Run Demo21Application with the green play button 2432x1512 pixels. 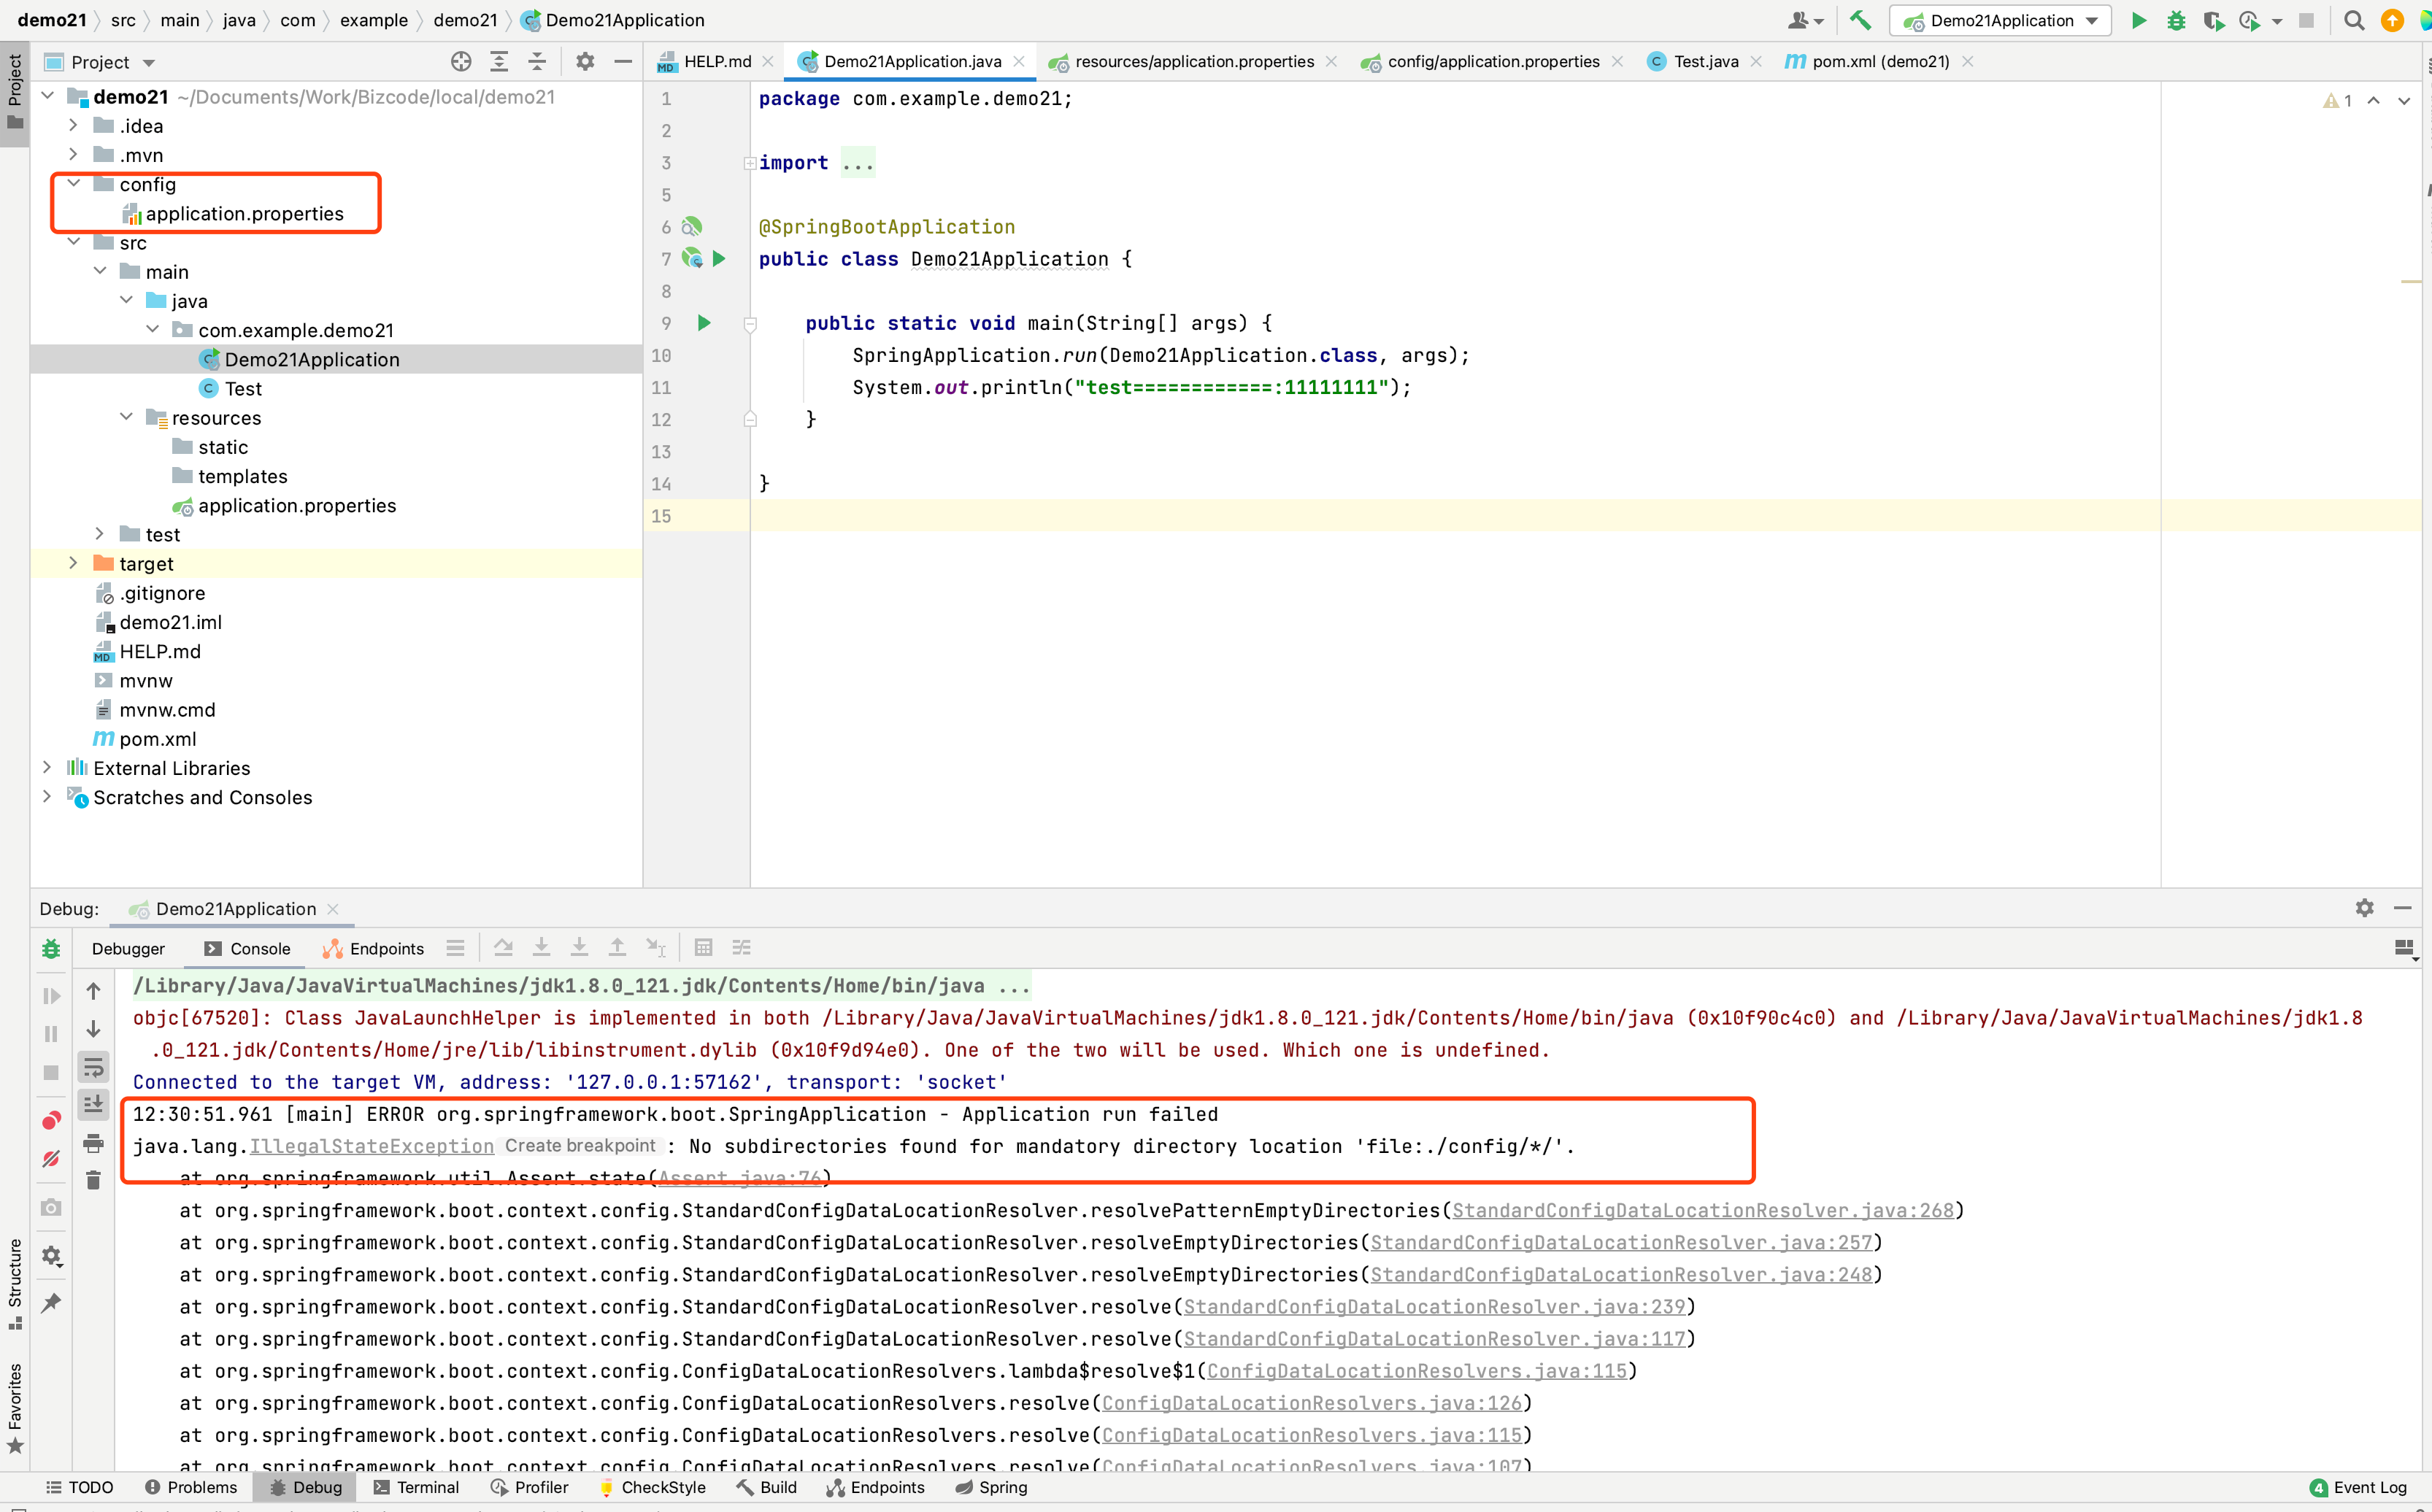click(2138, 20)
